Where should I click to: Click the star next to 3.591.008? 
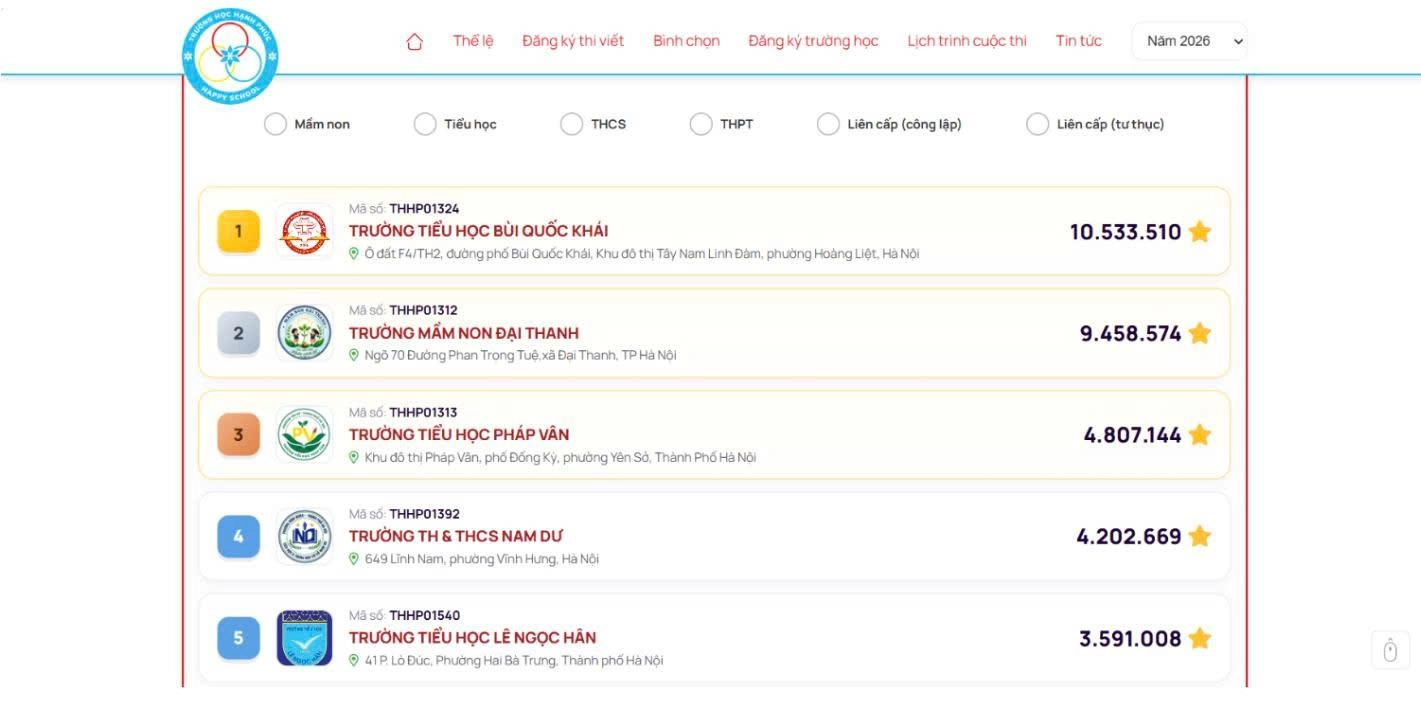1200,639
